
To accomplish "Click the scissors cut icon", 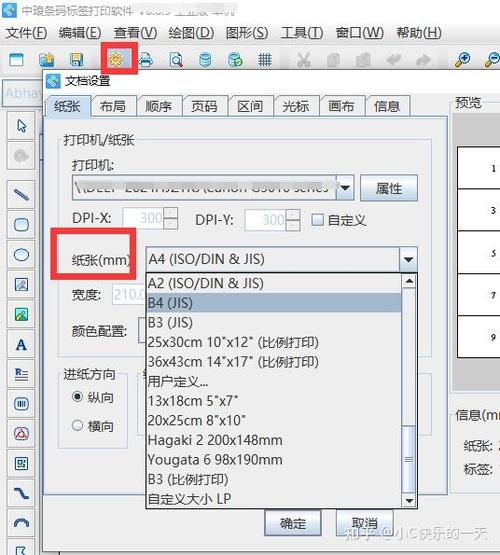I will (x=304, y=60).
